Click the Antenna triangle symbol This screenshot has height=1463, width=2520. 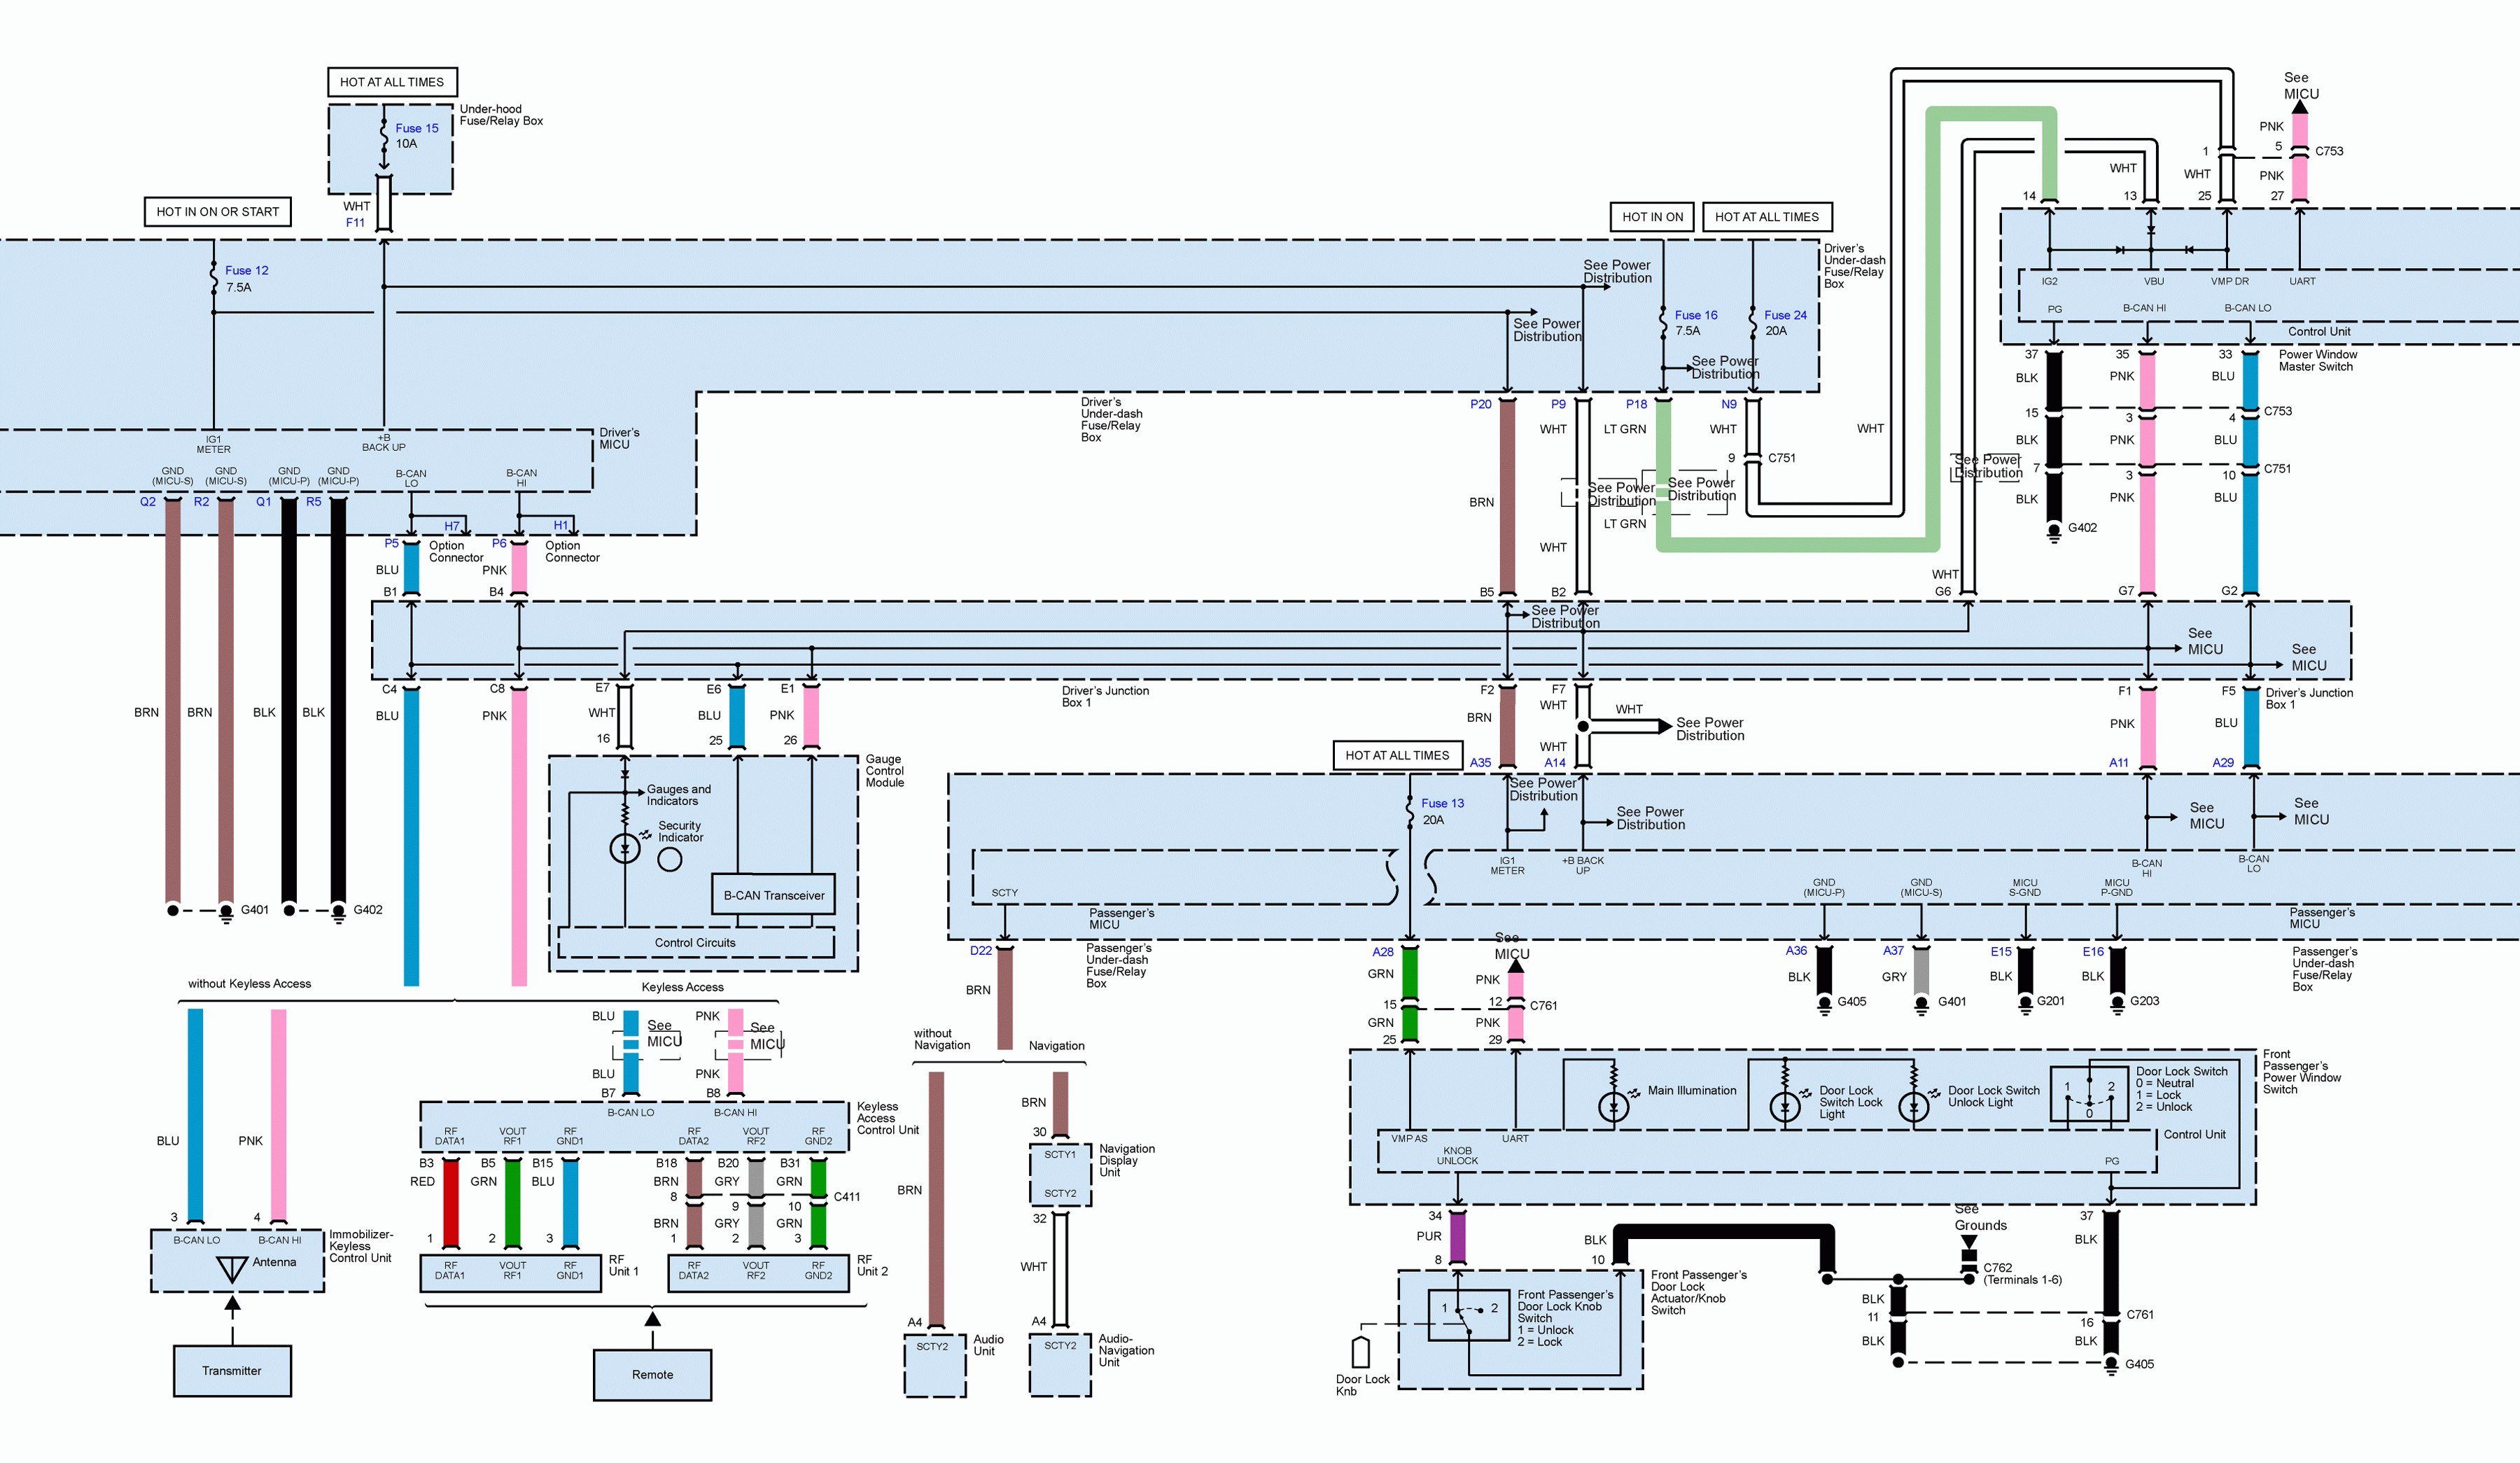[232, 1268]
